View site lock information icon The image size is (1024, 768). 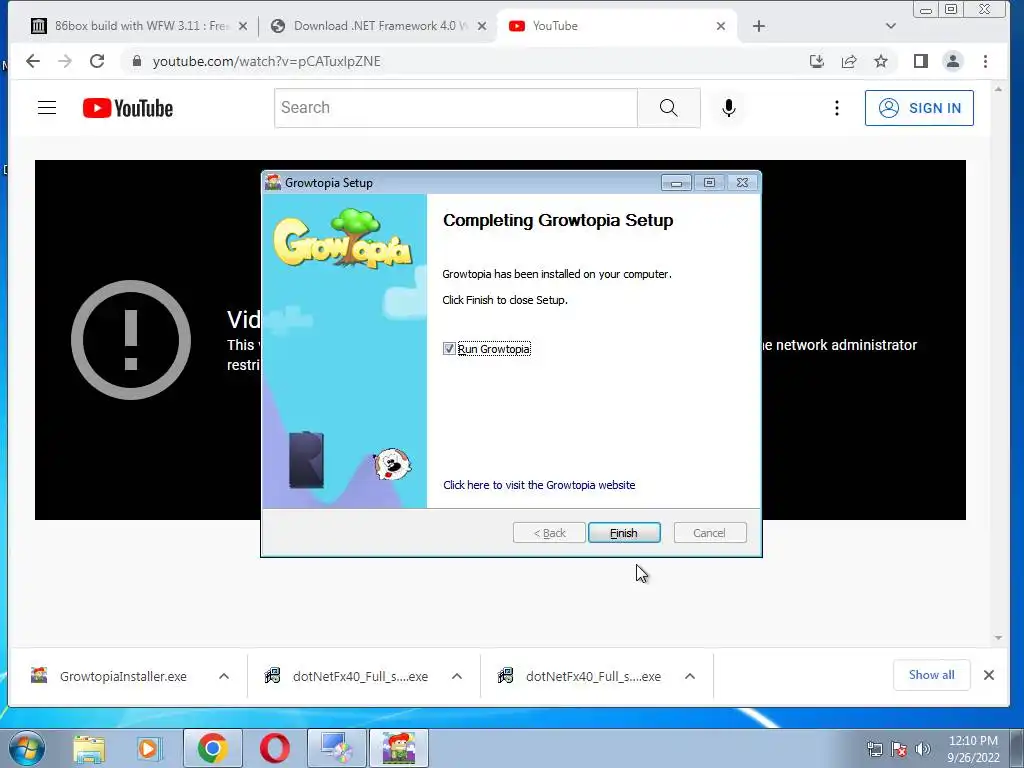pyautogui.click(x=136, y=61)
